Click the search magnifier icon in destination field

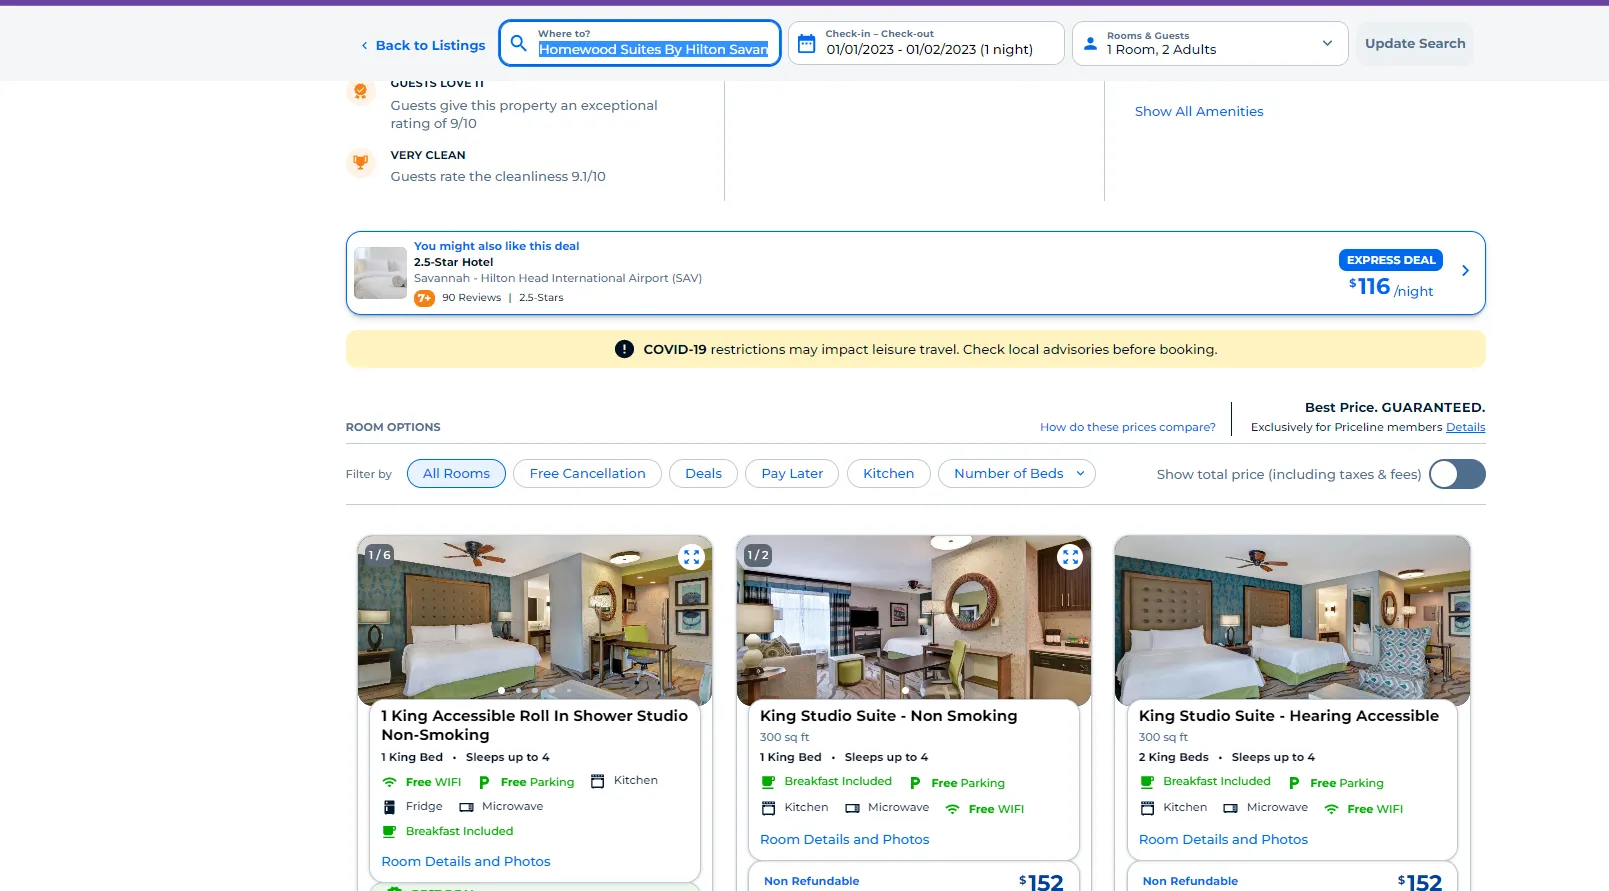tap(518, 43)
